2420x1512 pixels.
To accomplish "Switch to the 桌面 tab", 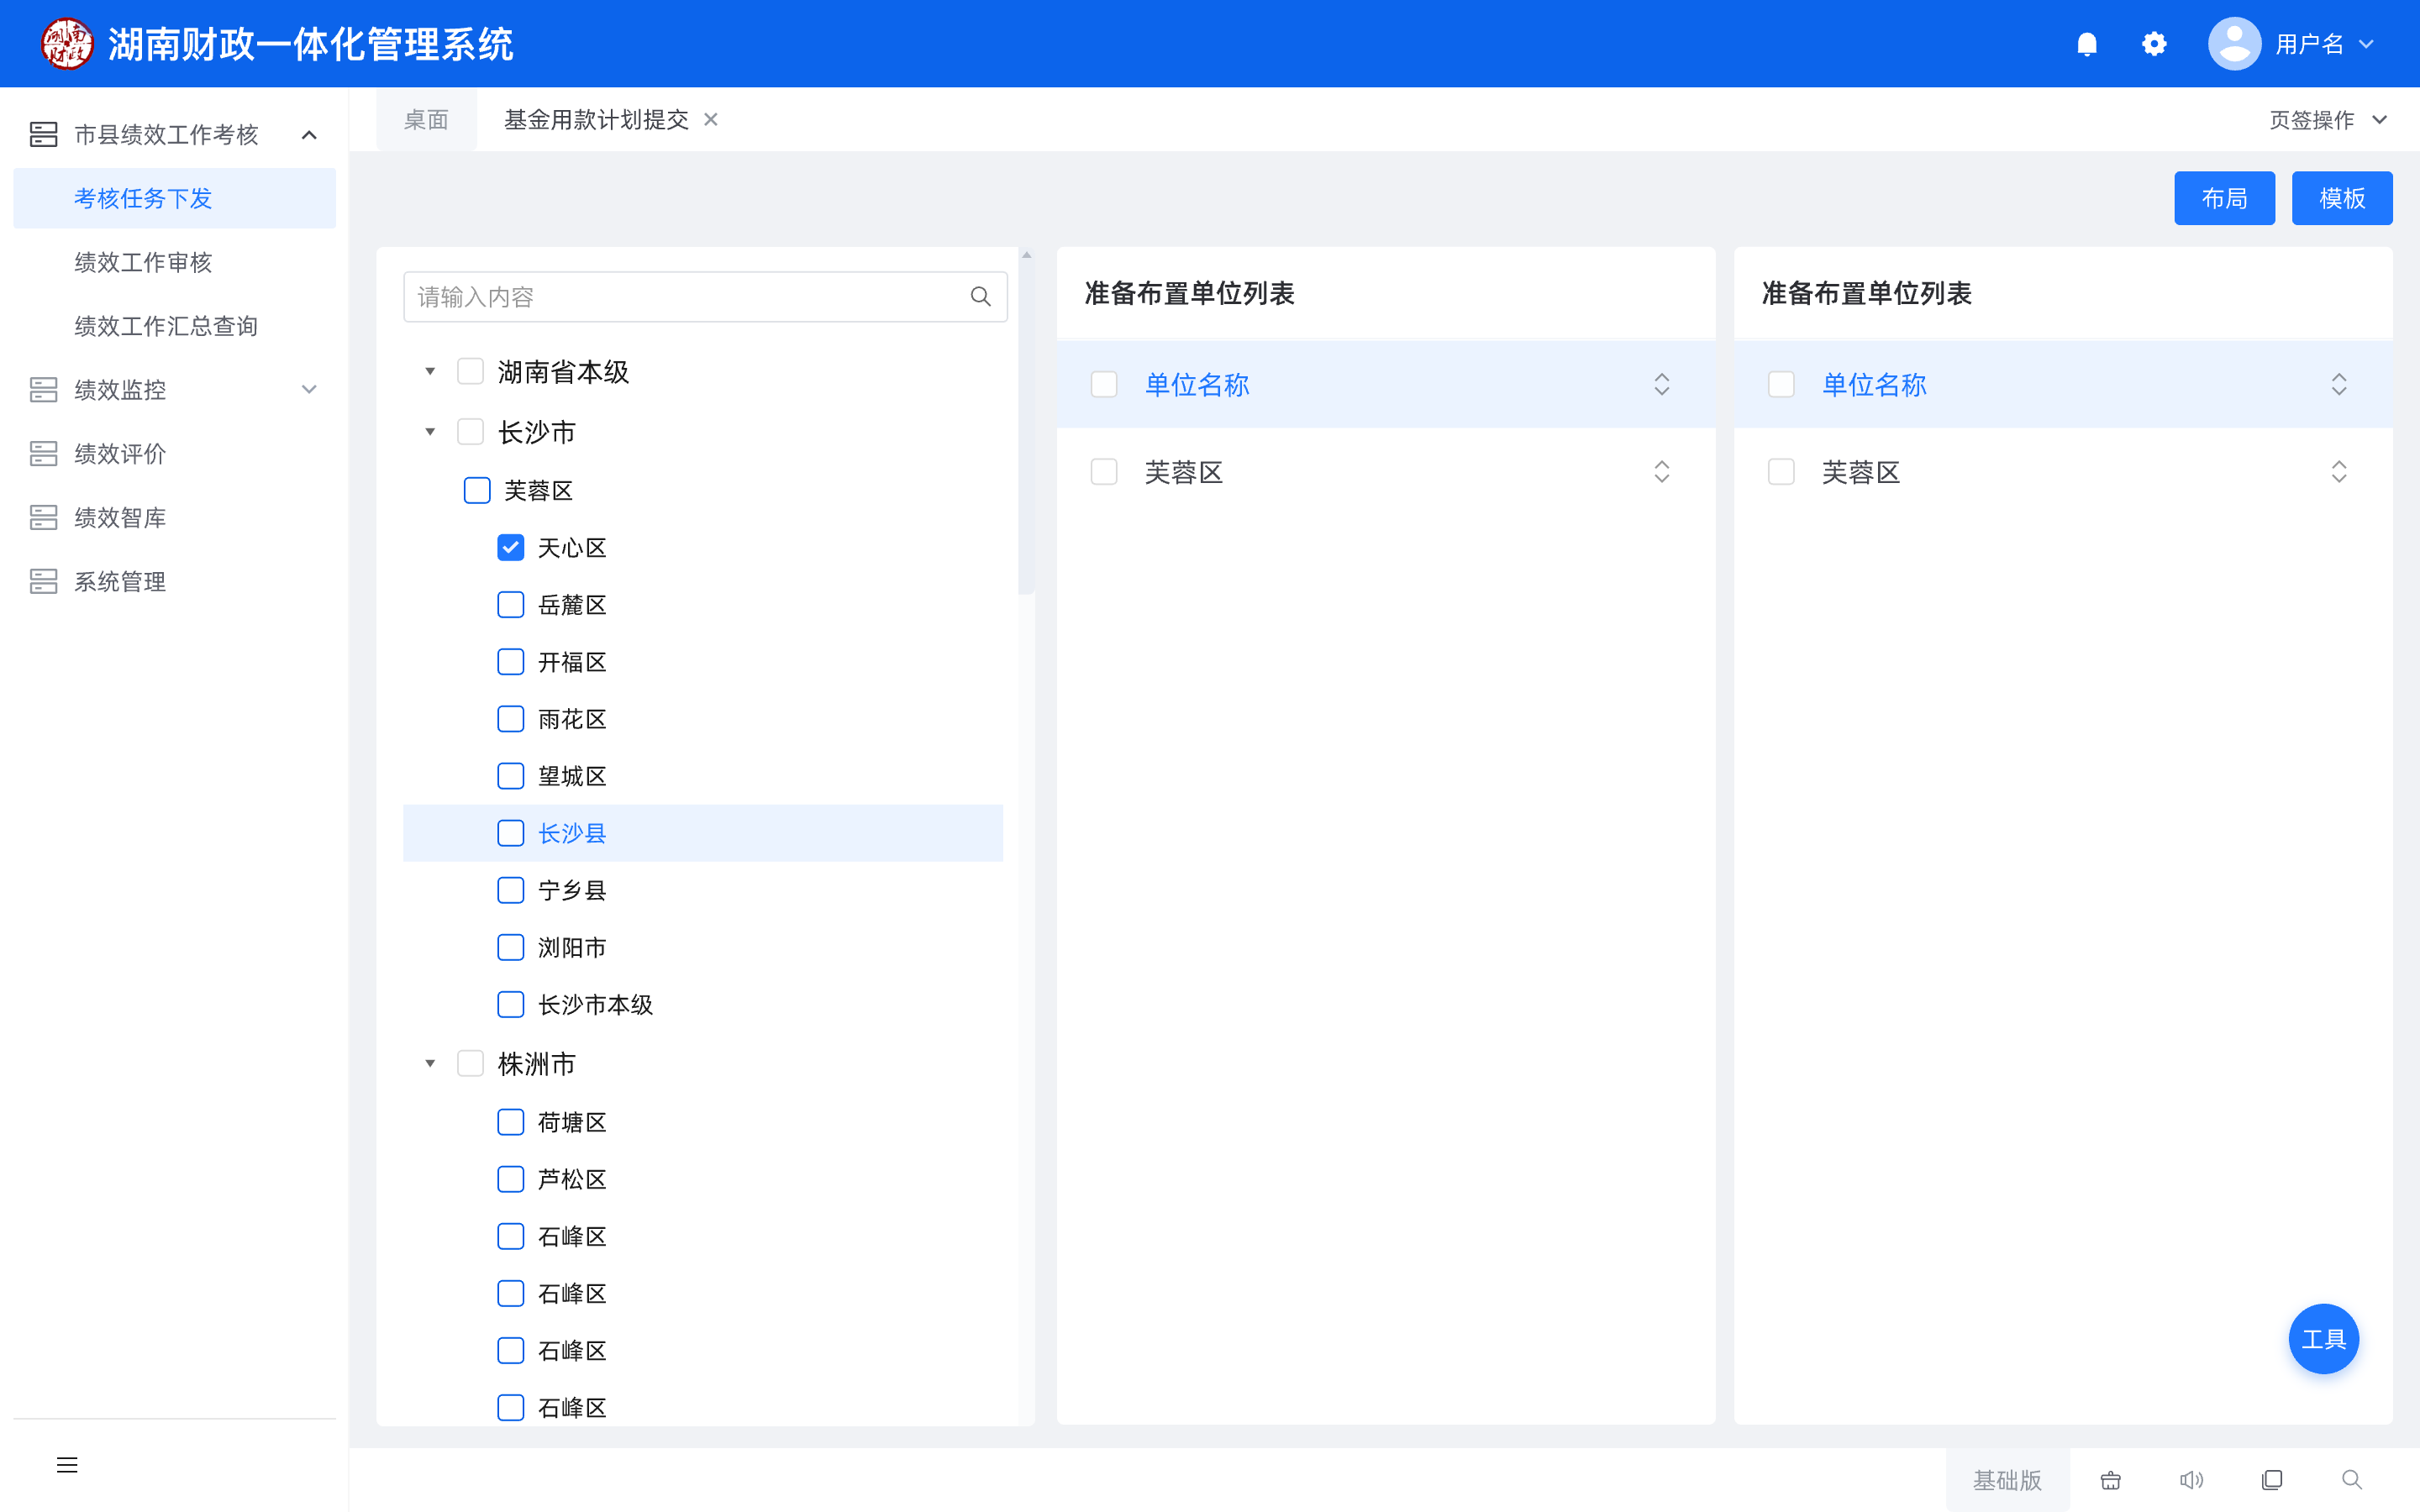I will (426, 120).
